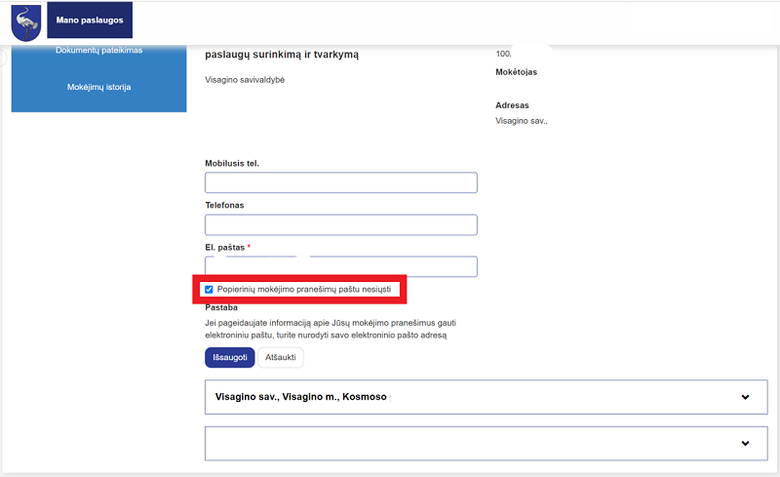
Task: Click into the Telefonas input field
Action: [341, 225]
